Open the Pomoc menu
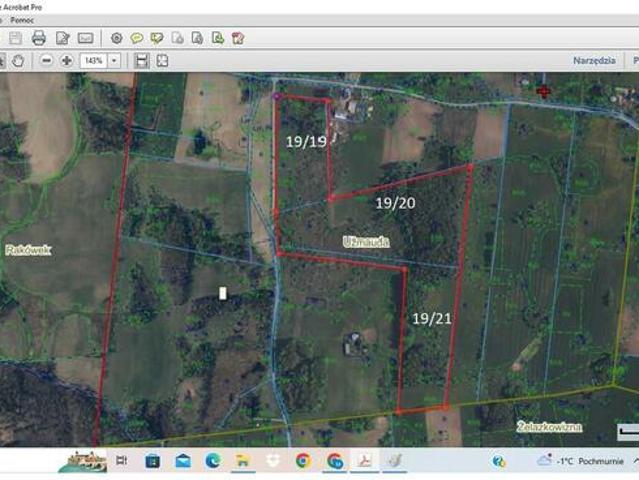The width and height of the screenshot is (639, 480). (x=22, y=19)
